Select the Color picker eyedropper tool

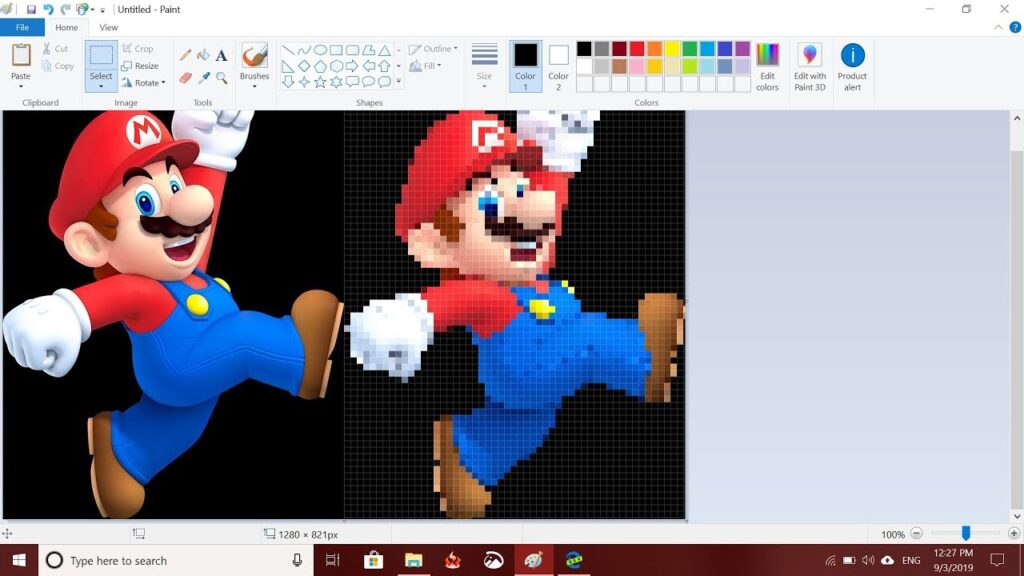[203, 78]
